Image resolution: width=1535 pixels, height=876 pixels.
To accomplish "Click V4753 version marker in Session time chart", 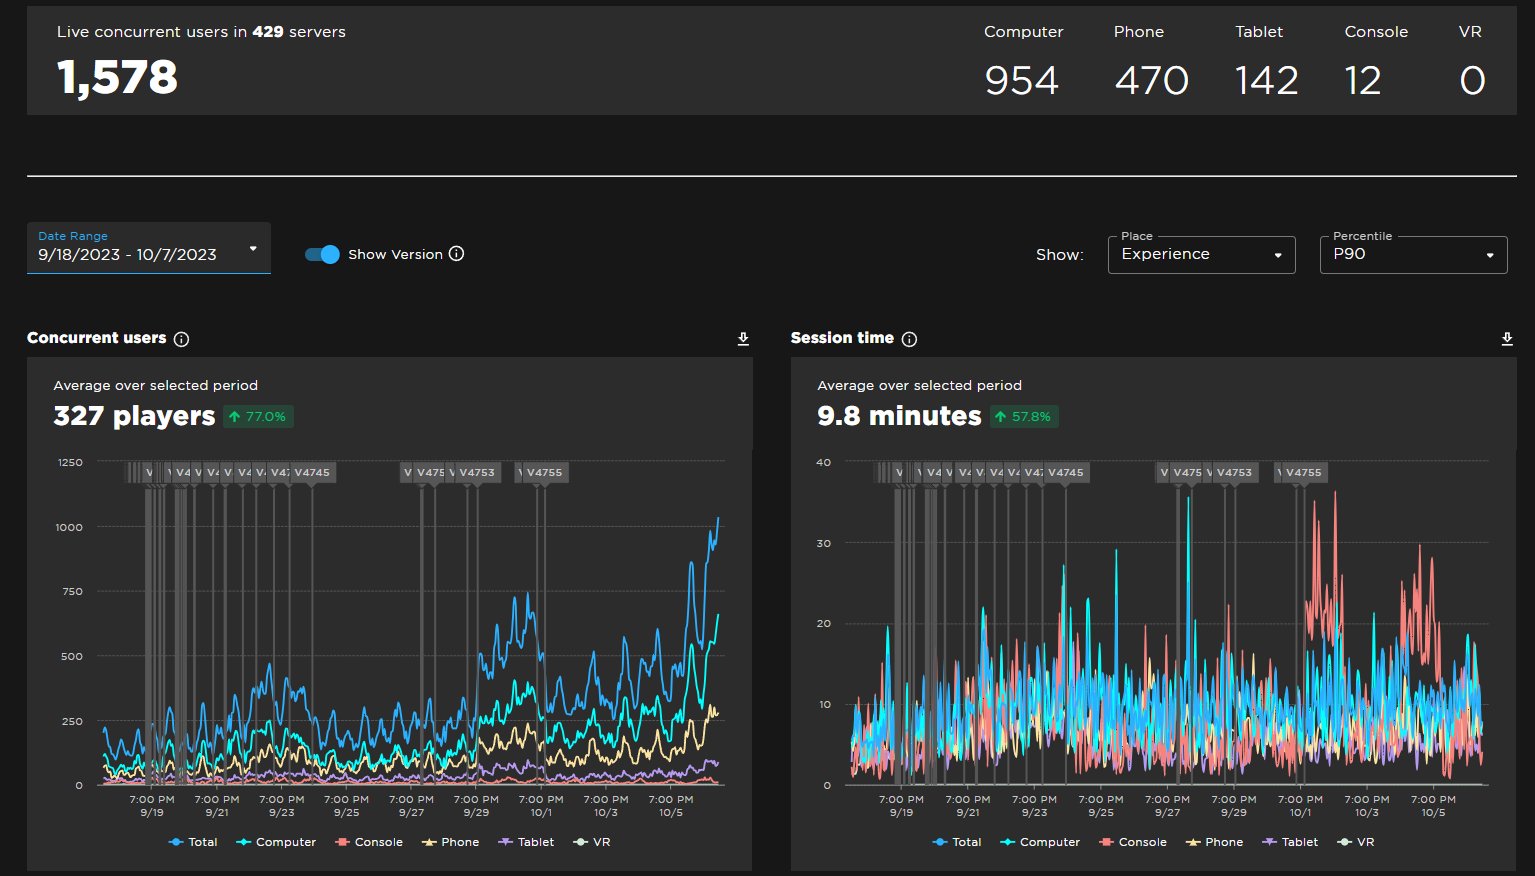I will [1234, 473].
